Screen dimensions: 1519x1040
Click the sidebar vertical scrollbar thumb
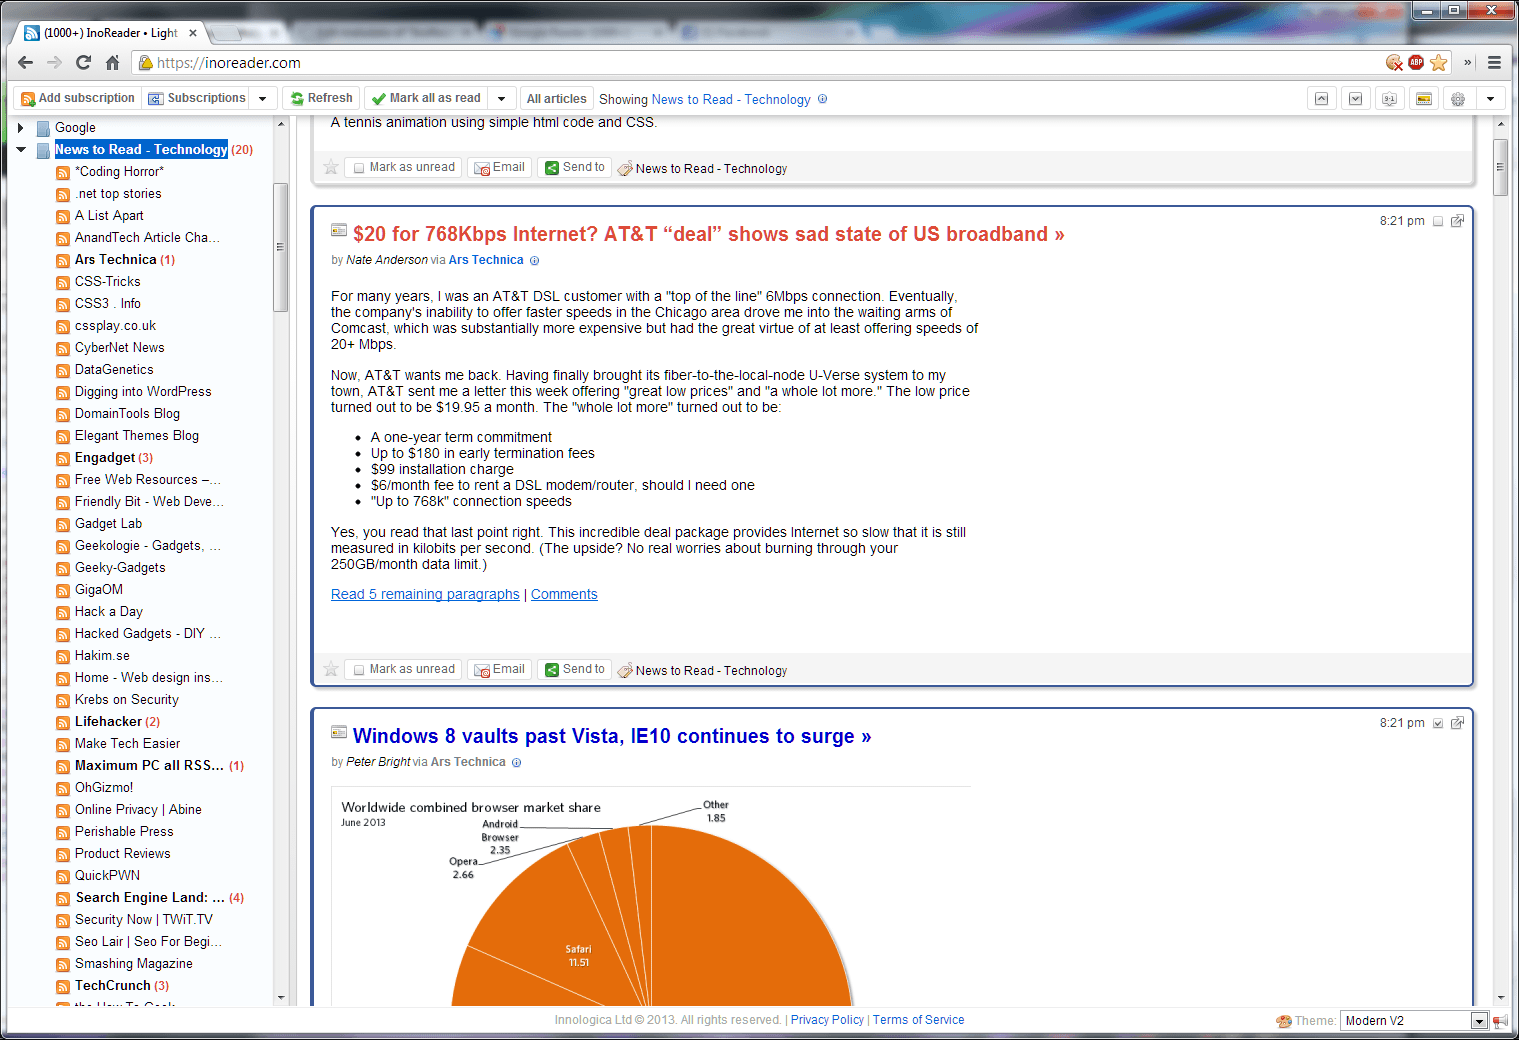(280, 248)
